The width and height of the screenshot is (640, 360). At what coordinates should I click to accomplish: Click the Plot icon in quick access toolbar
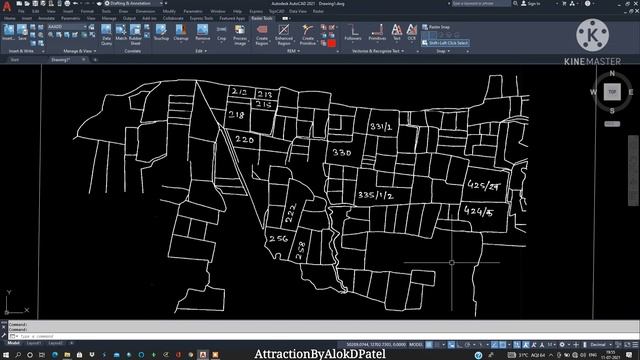[x=67, y=3]
